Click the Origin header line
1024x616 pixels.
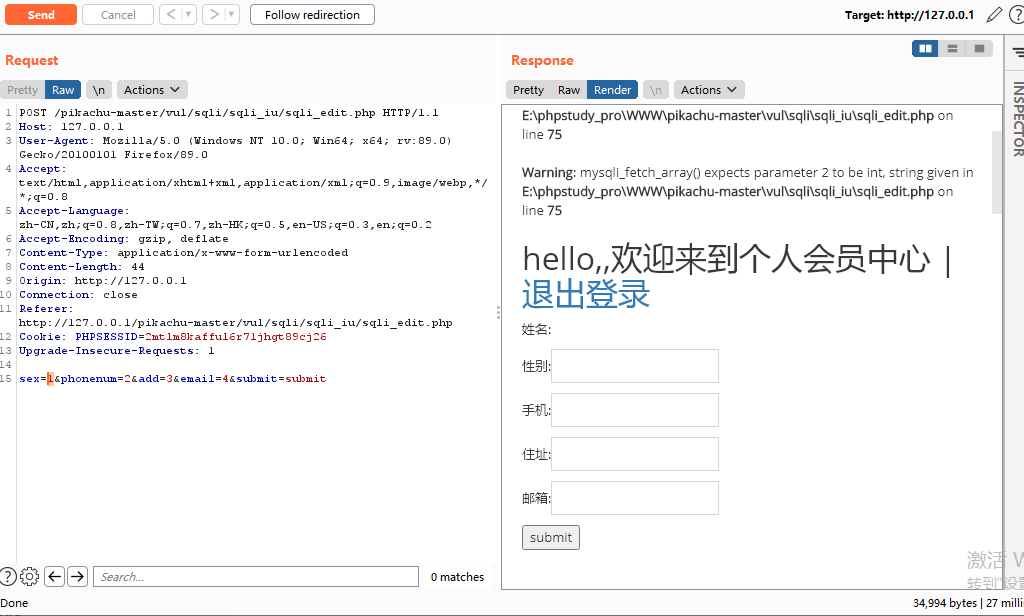(103, 281)
